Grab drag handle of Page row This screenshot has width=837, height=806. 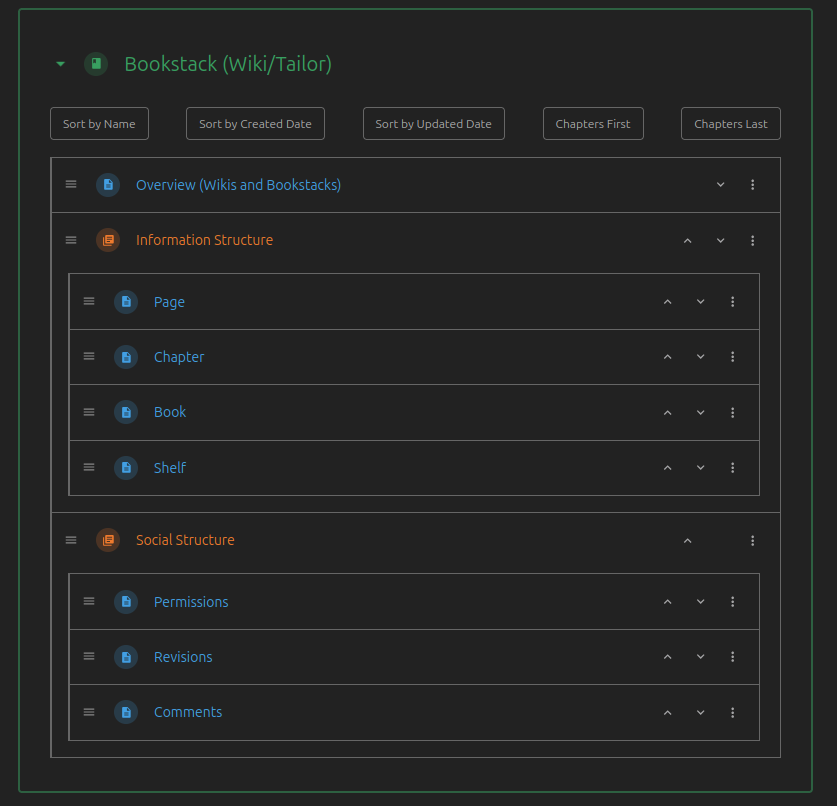[89, 302]
